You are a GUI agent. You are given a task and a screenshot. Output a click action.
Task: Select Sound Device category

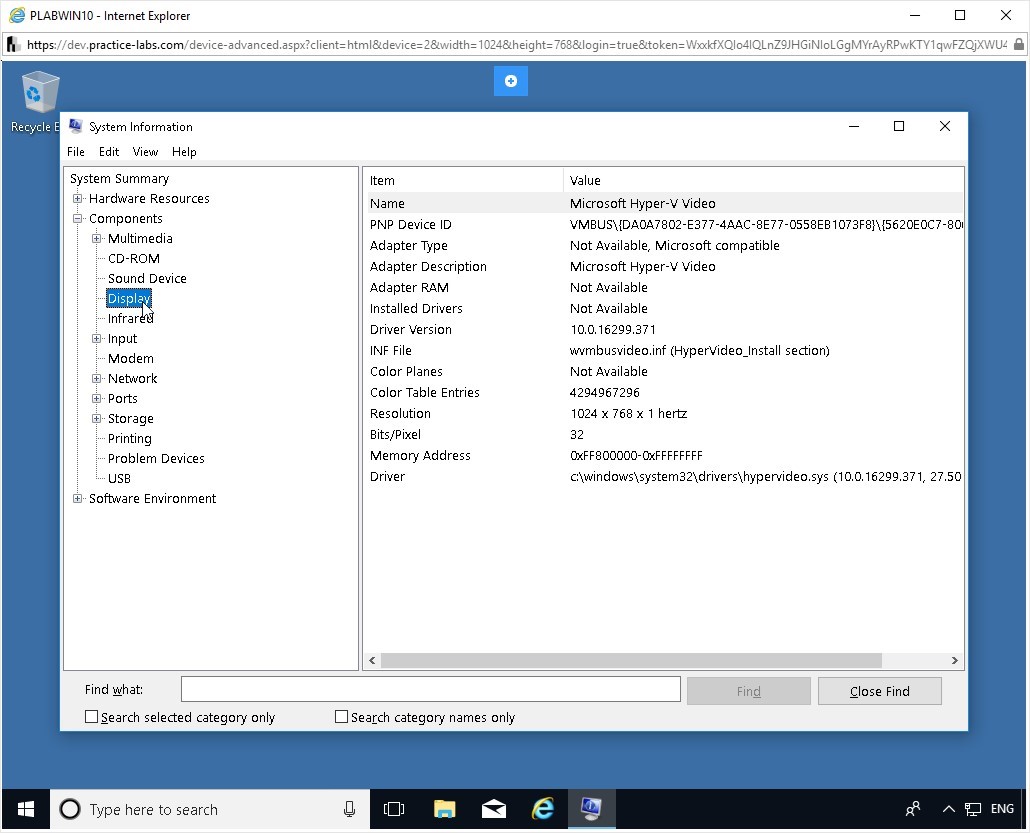[x=147, y=279]
